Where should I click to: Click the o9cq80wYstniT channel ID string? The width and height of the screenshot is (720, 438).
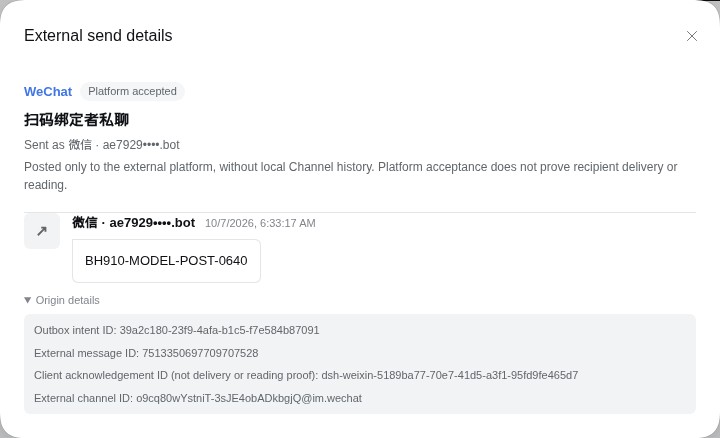tap(249, 398)
